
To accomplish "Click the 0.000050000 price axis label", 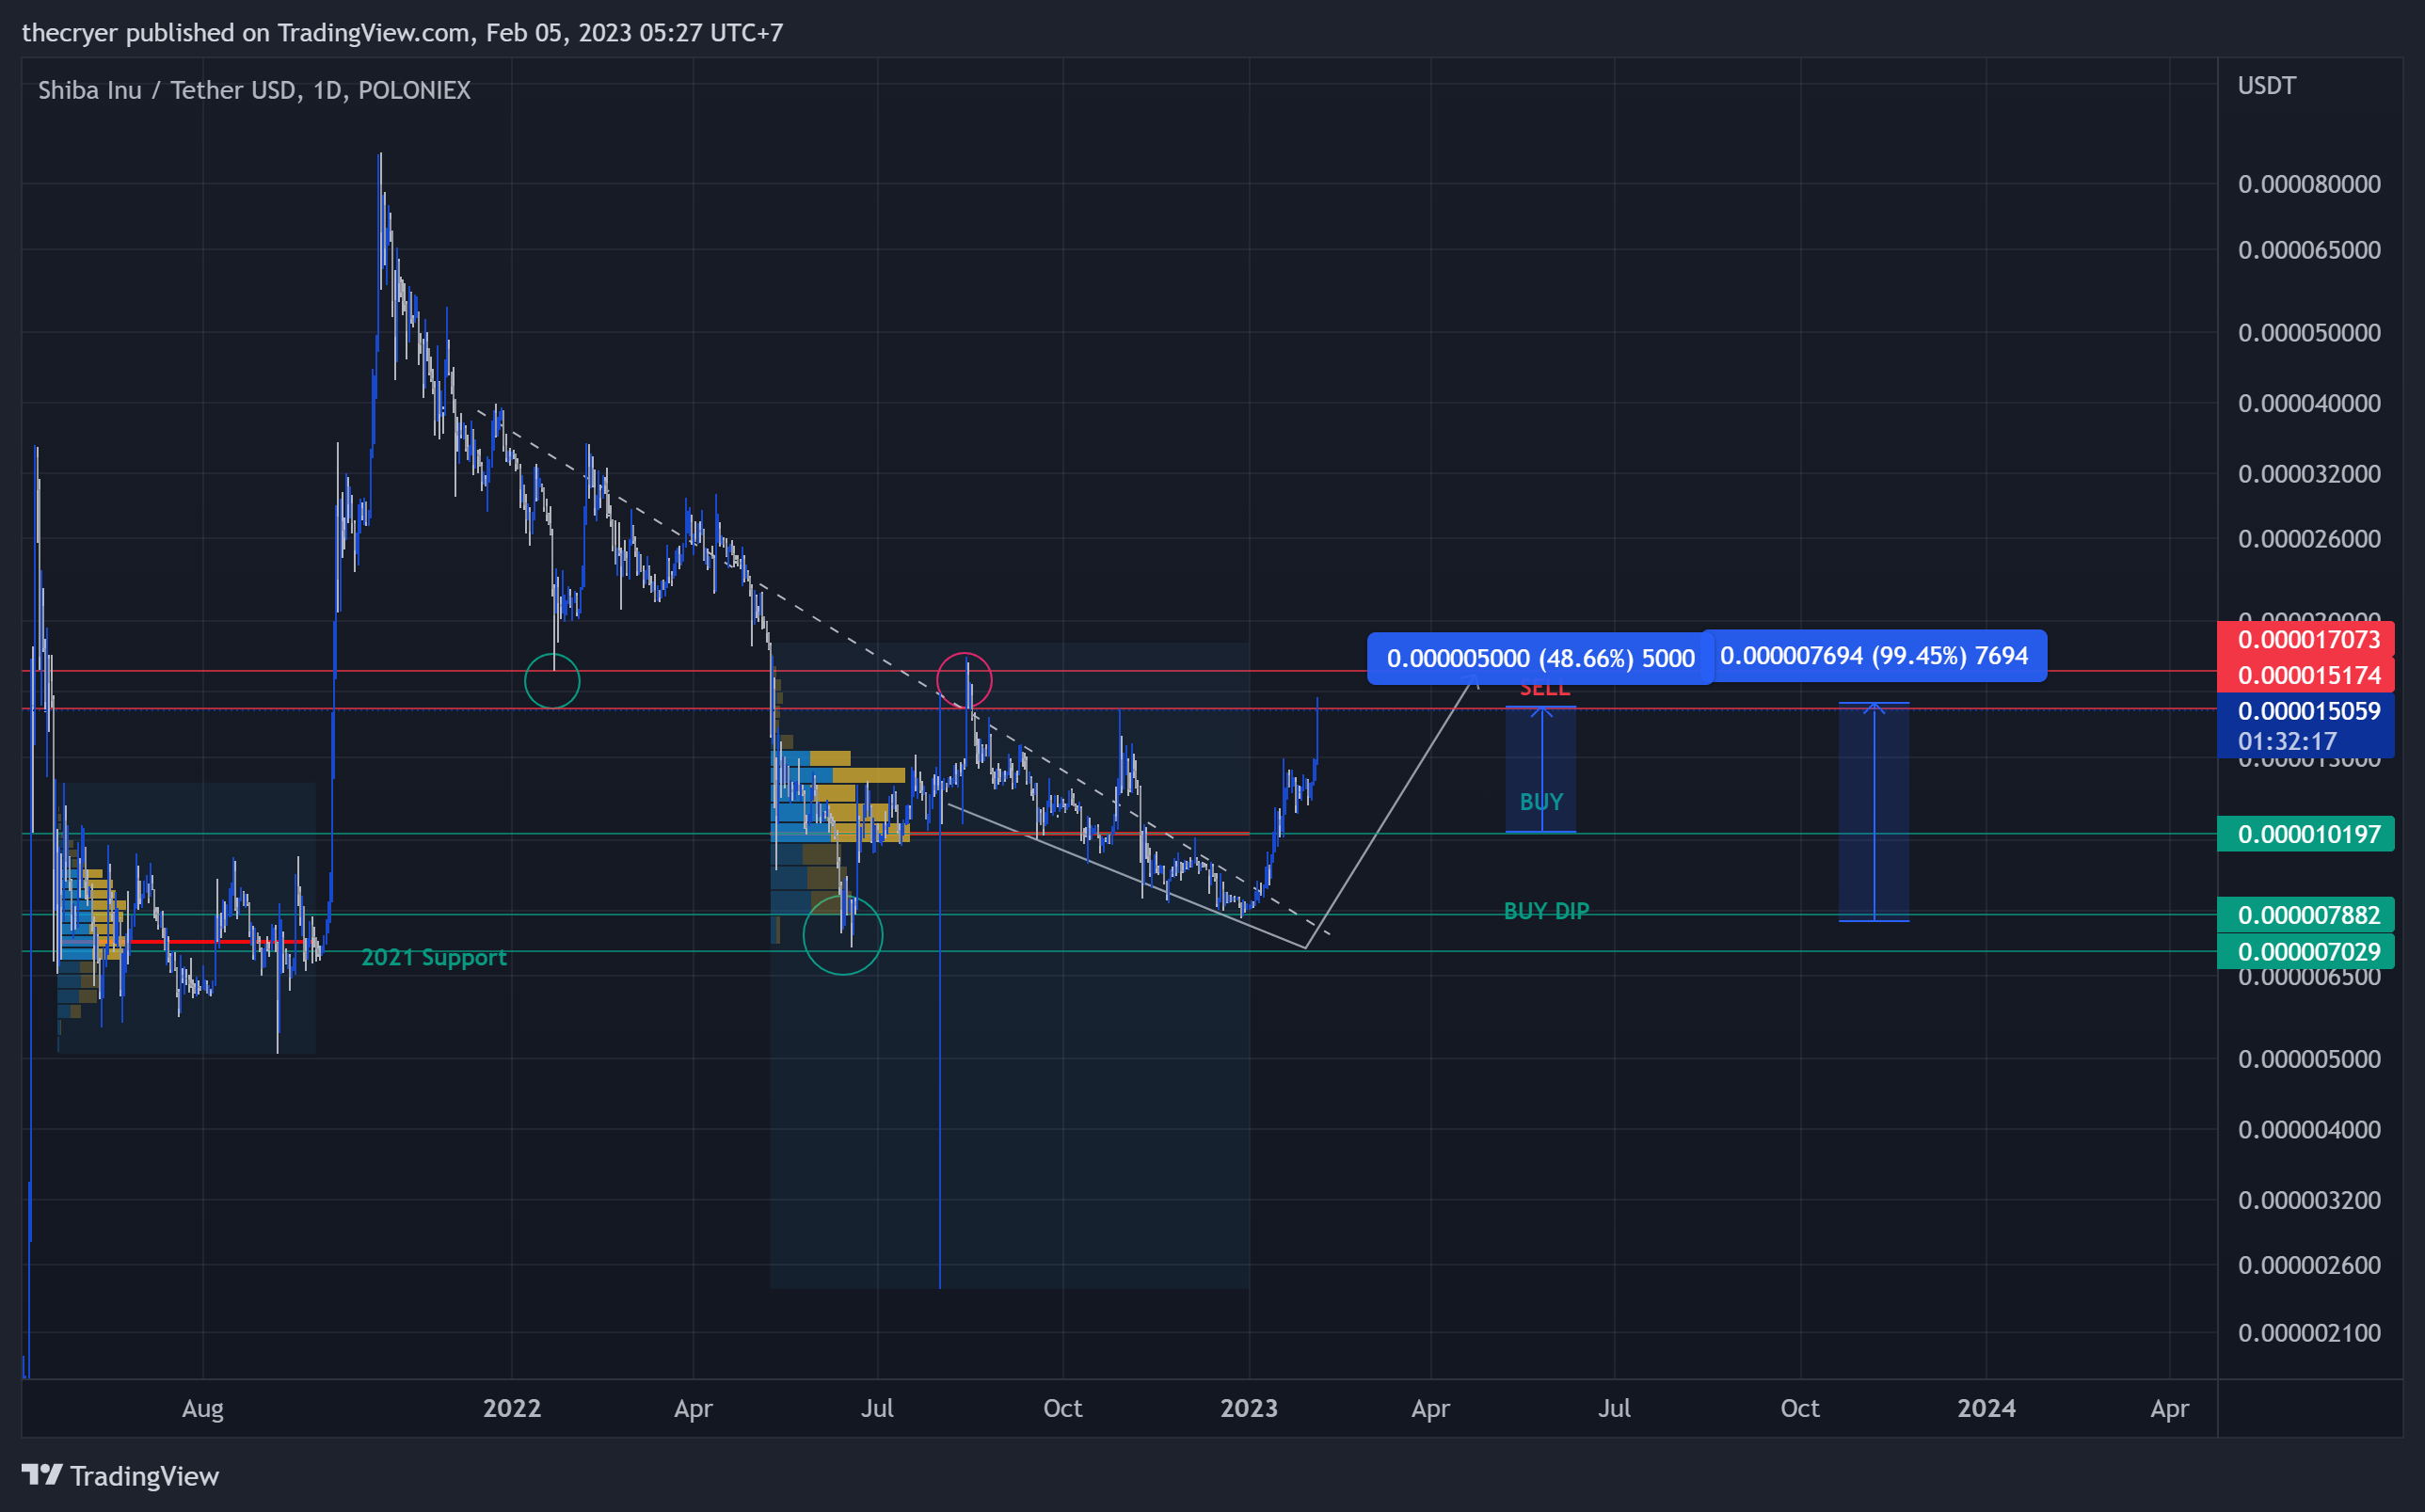I will pyautogui.click(x=2309, y=332).
